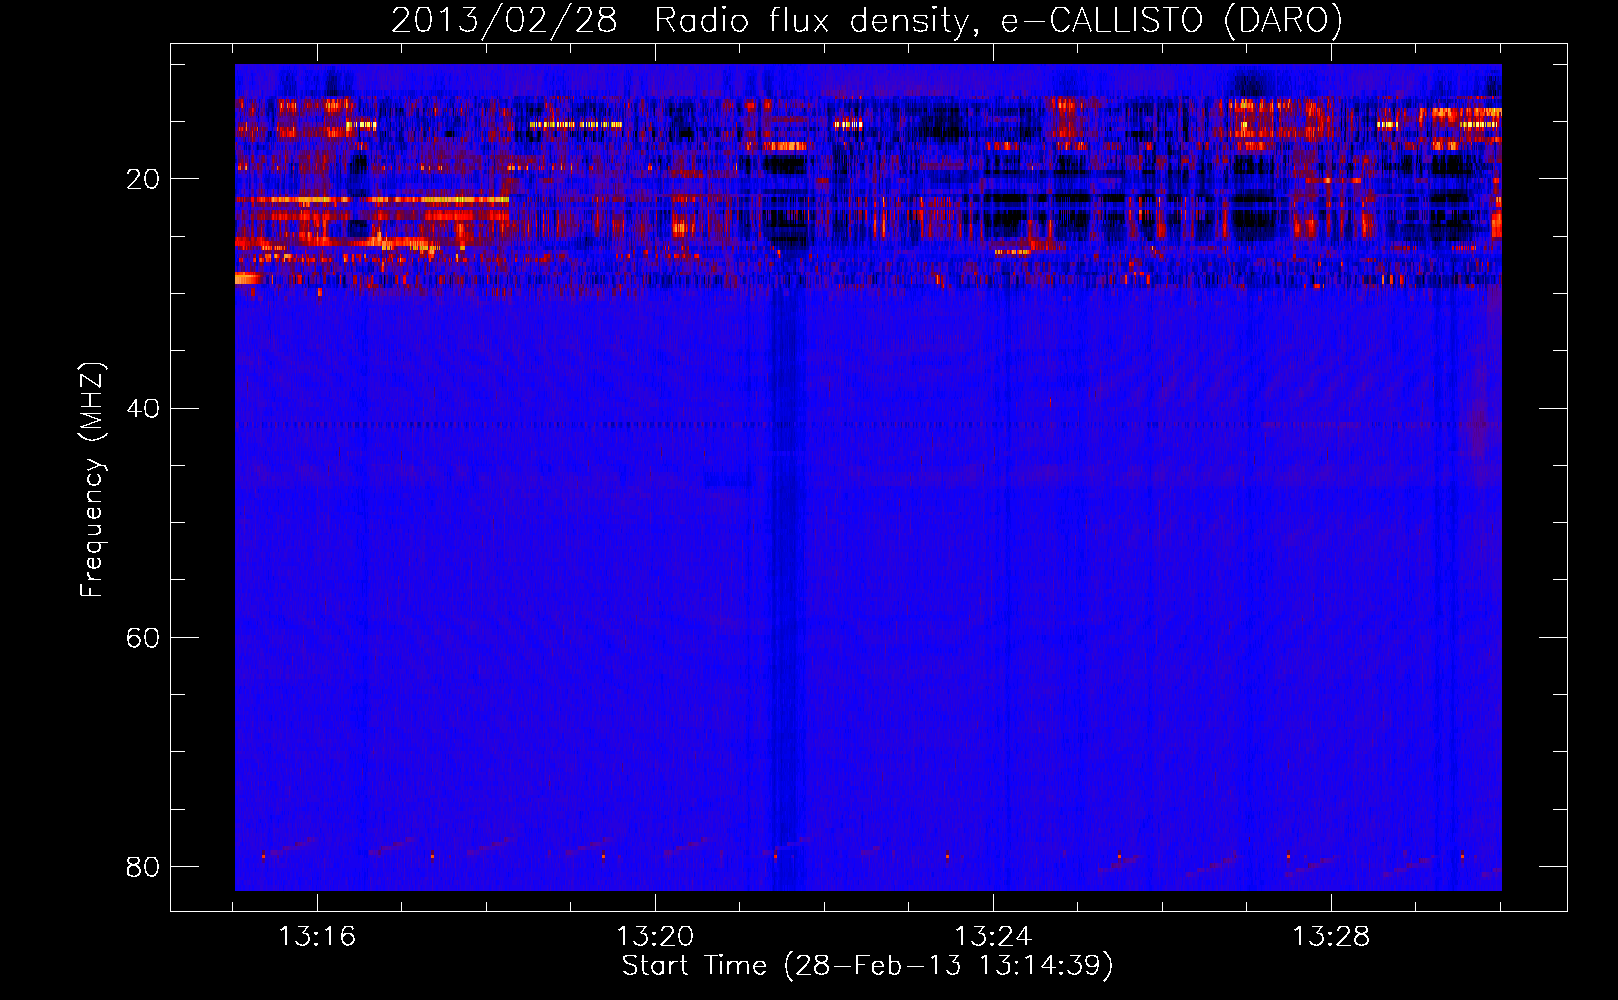
Task: Click the 20 MHz frequency tick label
Action: click(x=143, y=180)
